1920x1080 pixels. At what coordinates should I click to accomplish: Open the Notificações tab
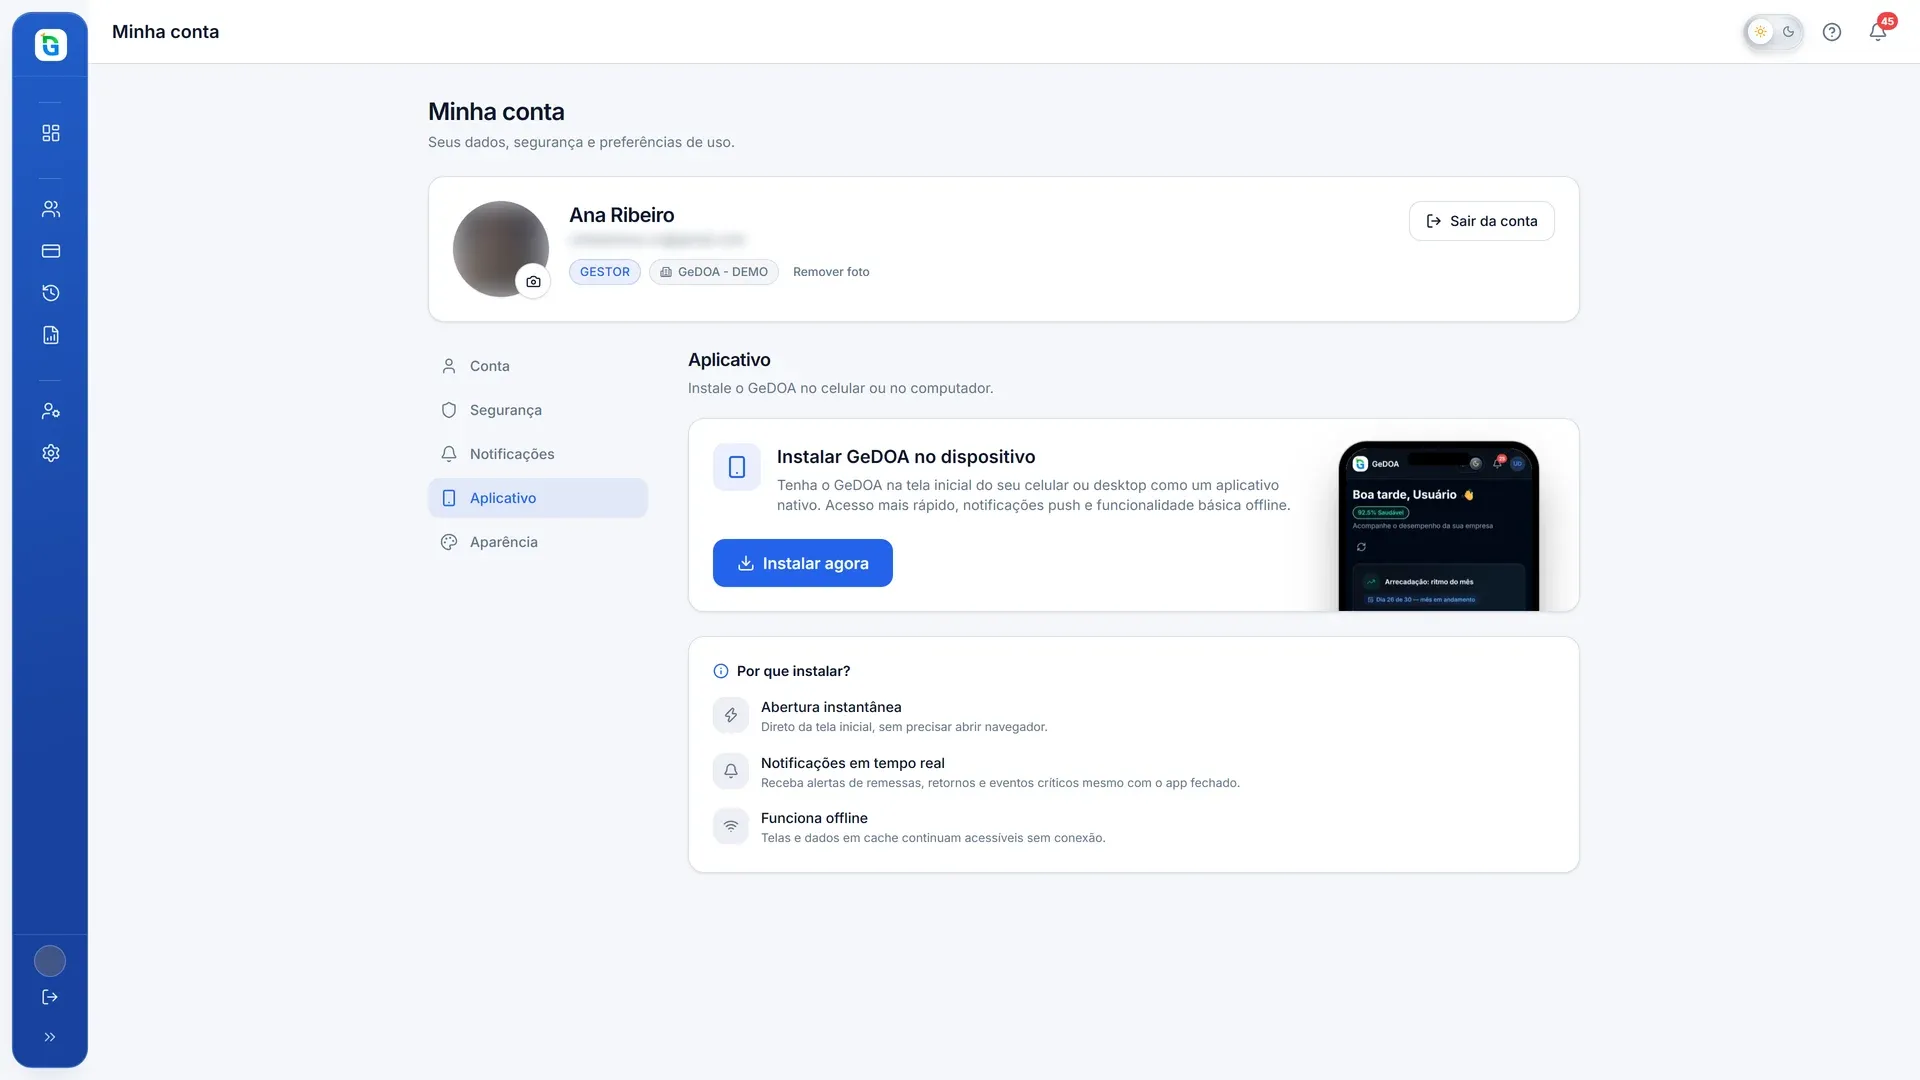point(538,454)
